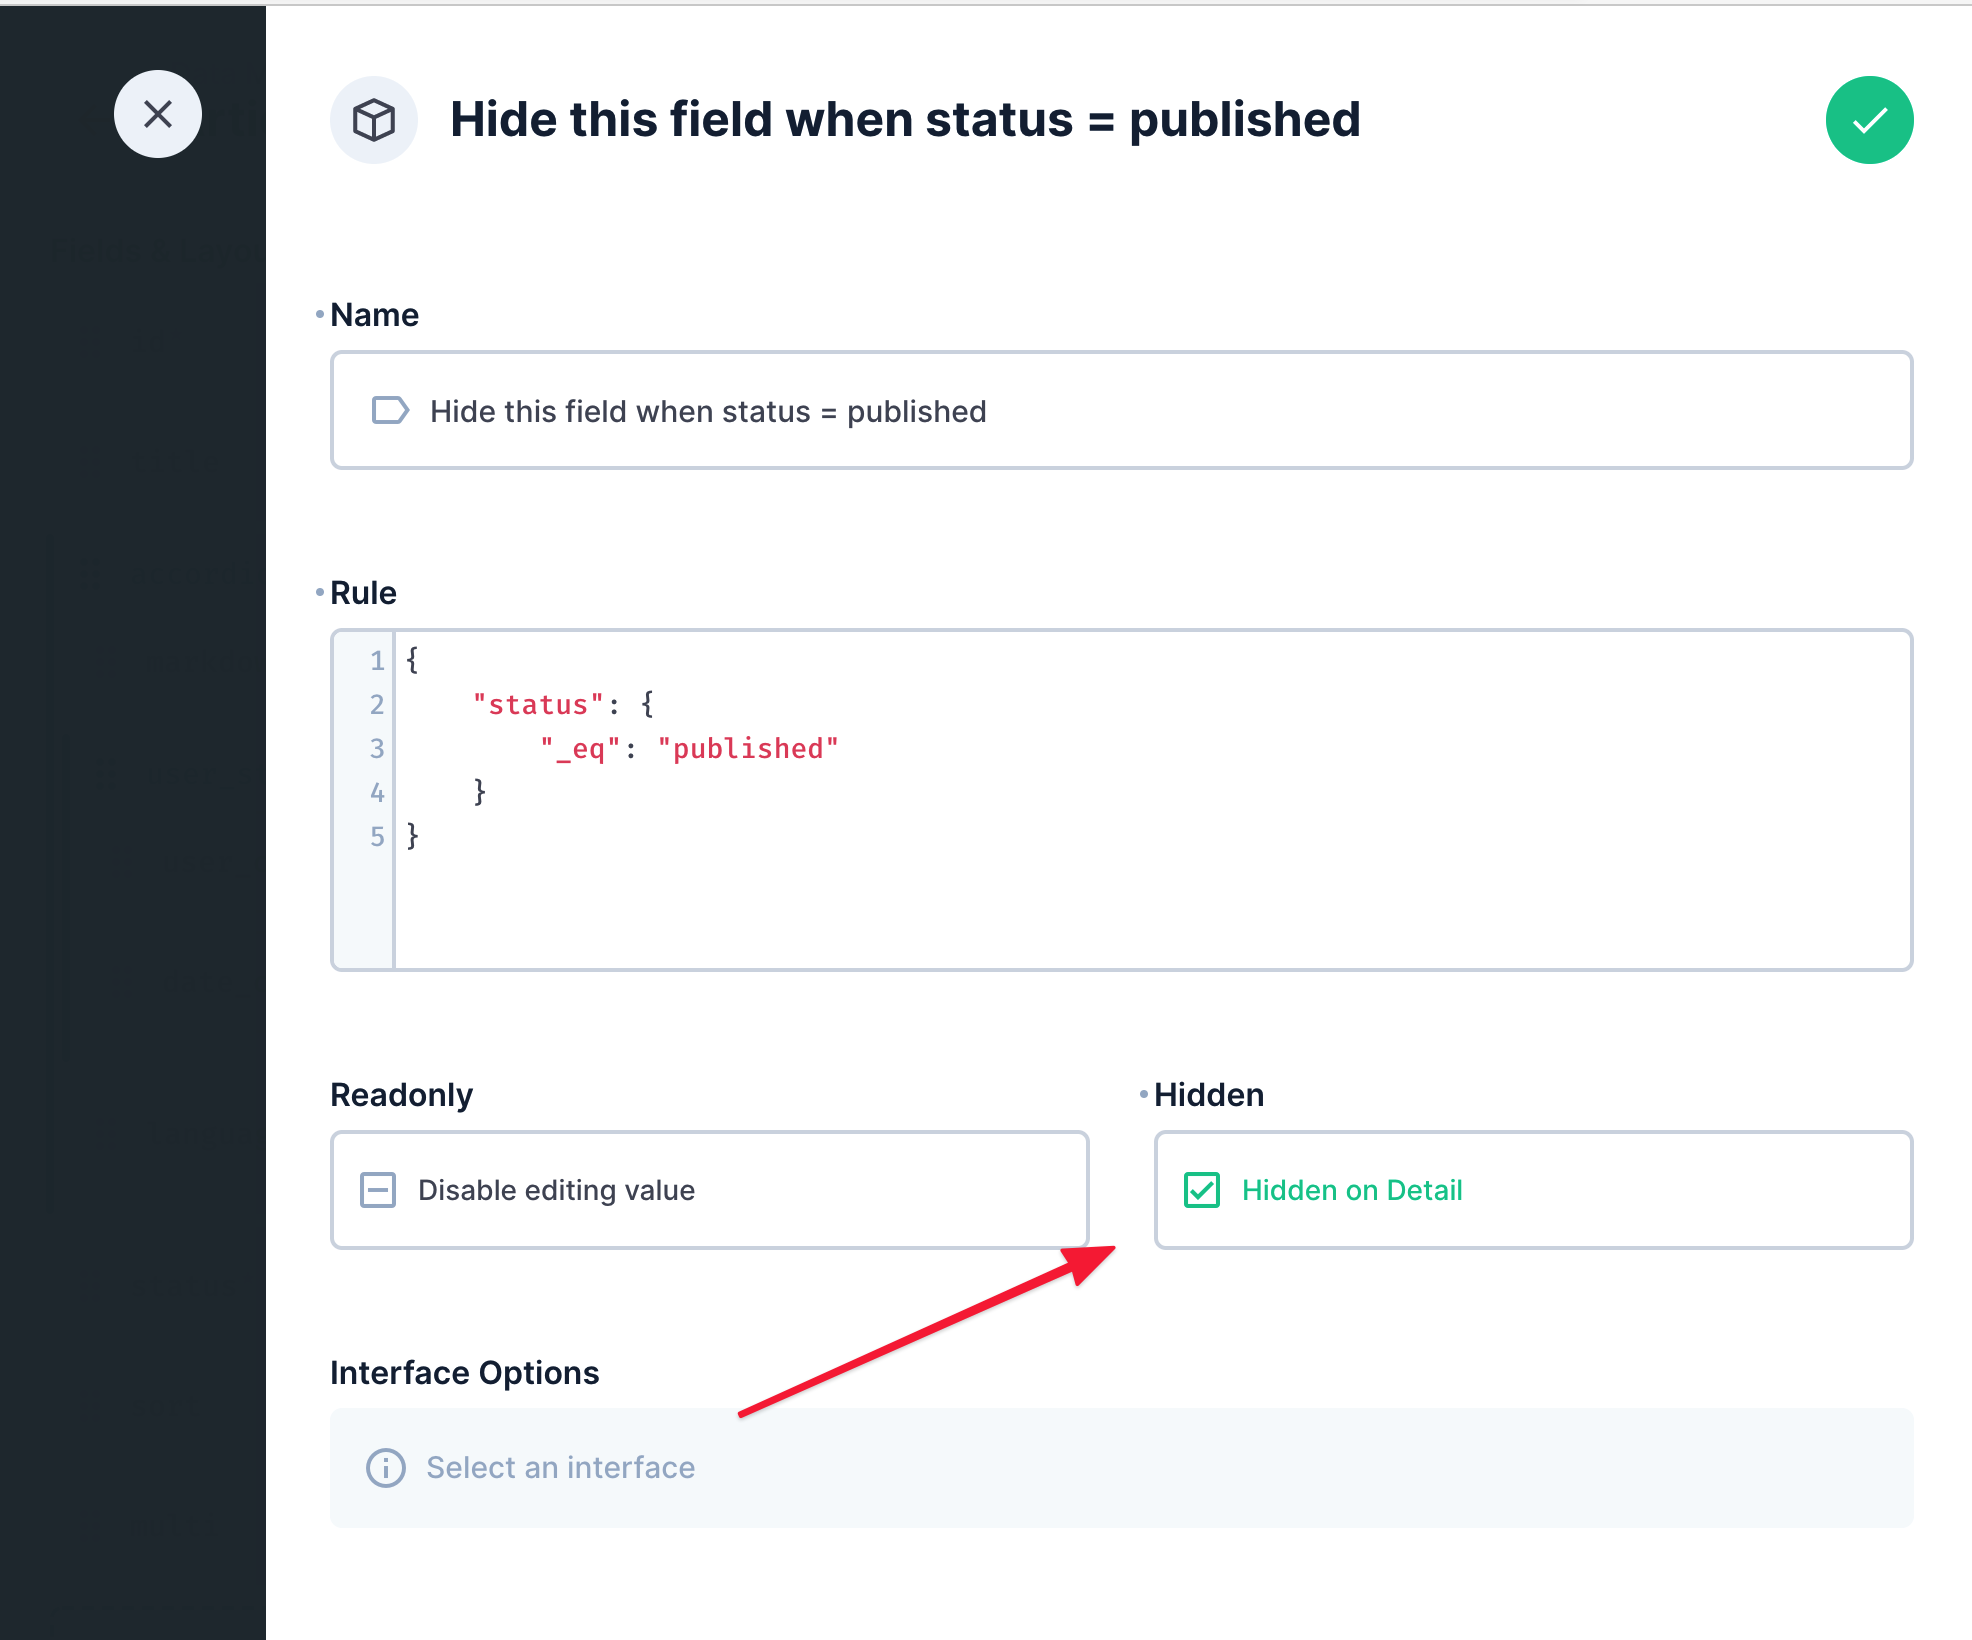Edit the Name input field

click(x=1121, y=410)
